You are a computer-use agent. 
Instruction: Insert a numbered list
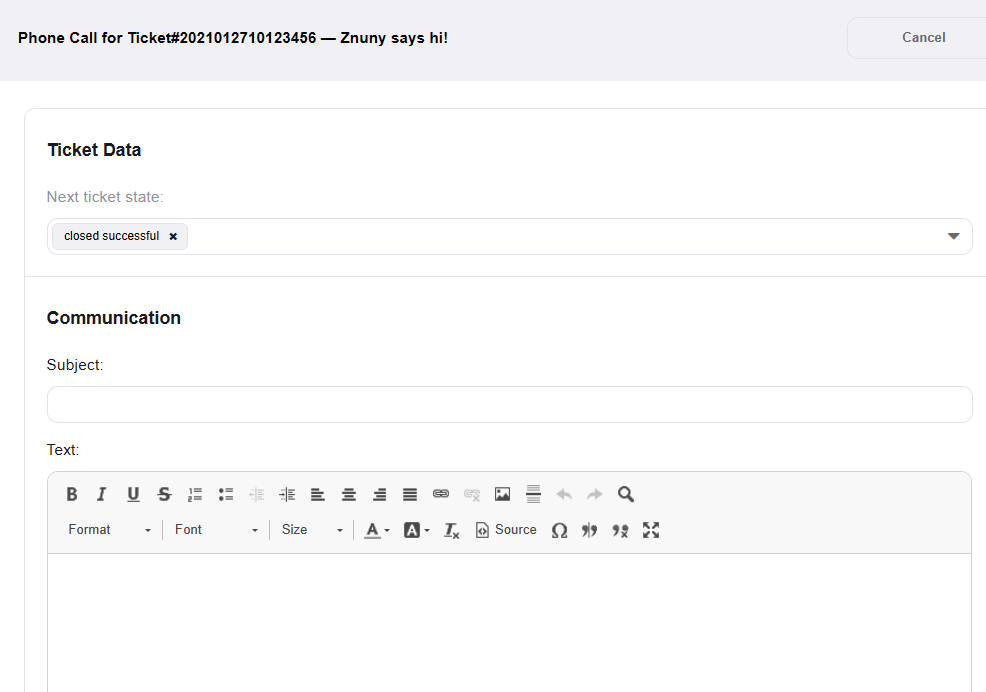[x=195, y=494]
